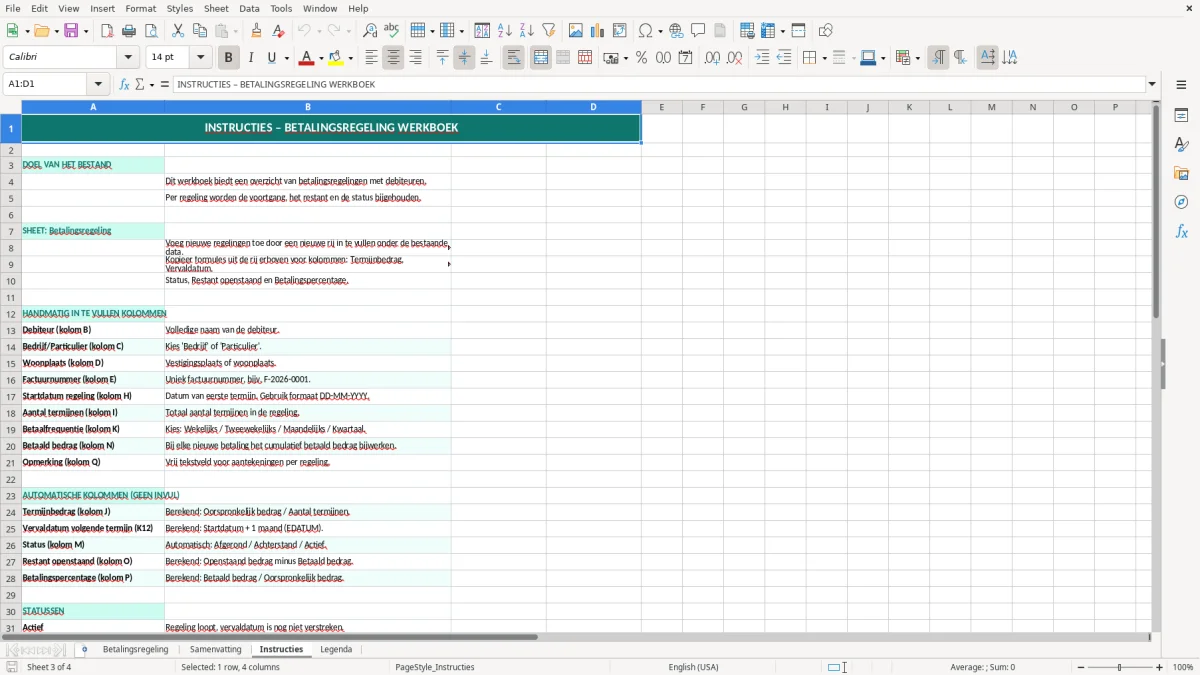The image size is (1200, 675).
Task: Open the Font Size dropdown
Action: click(x=200, y=58)
